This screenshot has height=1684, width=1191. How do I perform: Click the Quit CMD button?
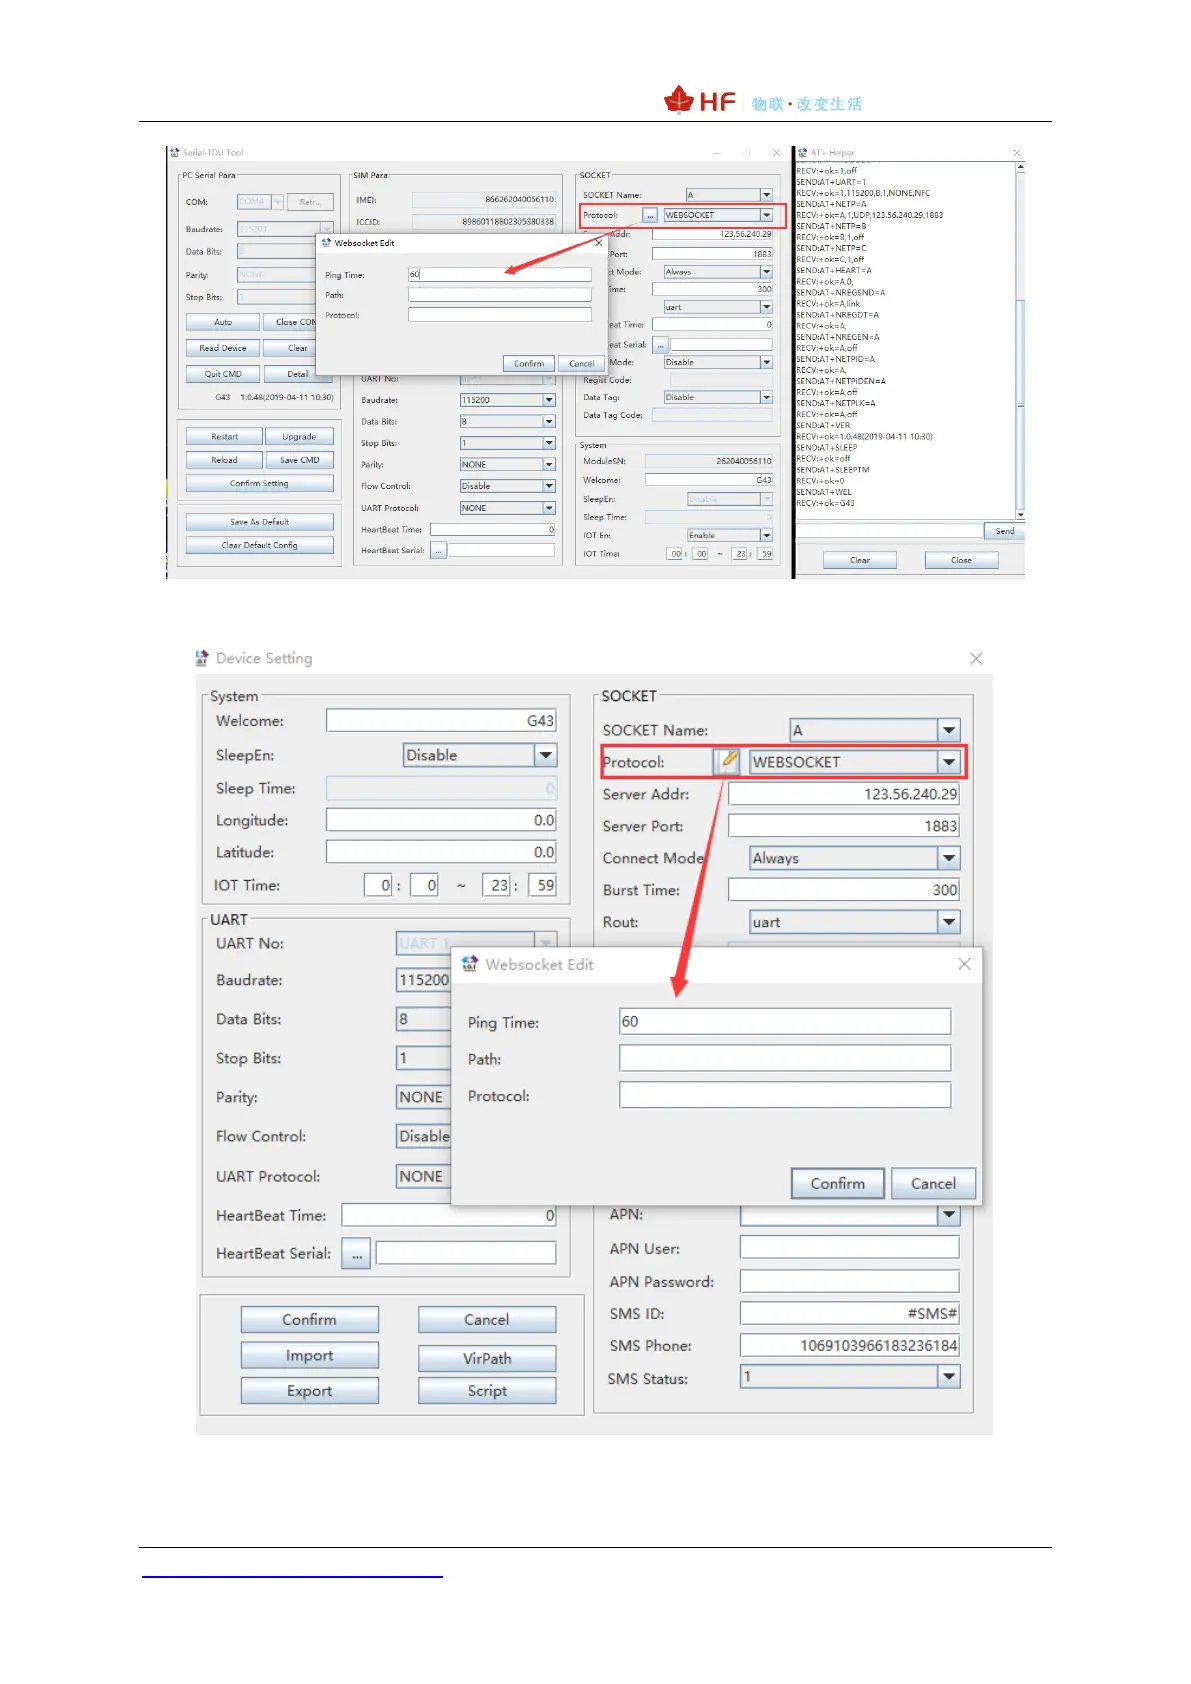tap(223, 374)
